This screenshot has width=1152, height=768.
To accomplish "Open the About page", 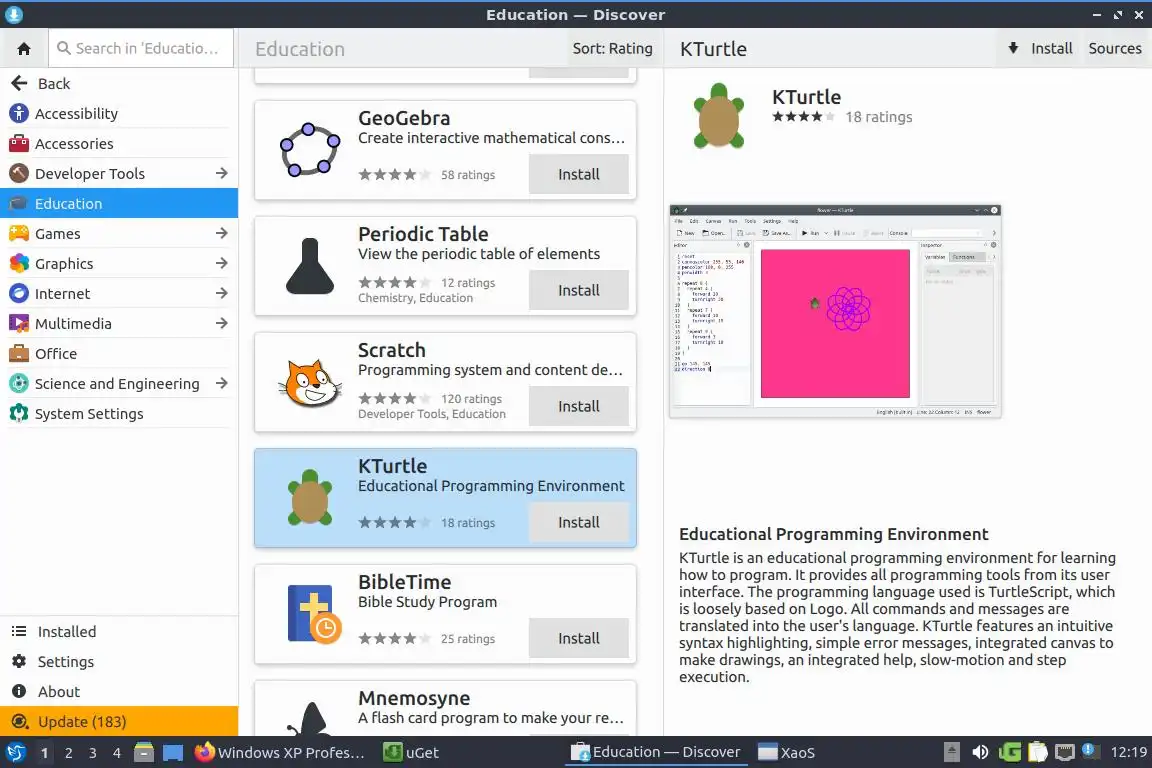I will (x=119, y=692).
